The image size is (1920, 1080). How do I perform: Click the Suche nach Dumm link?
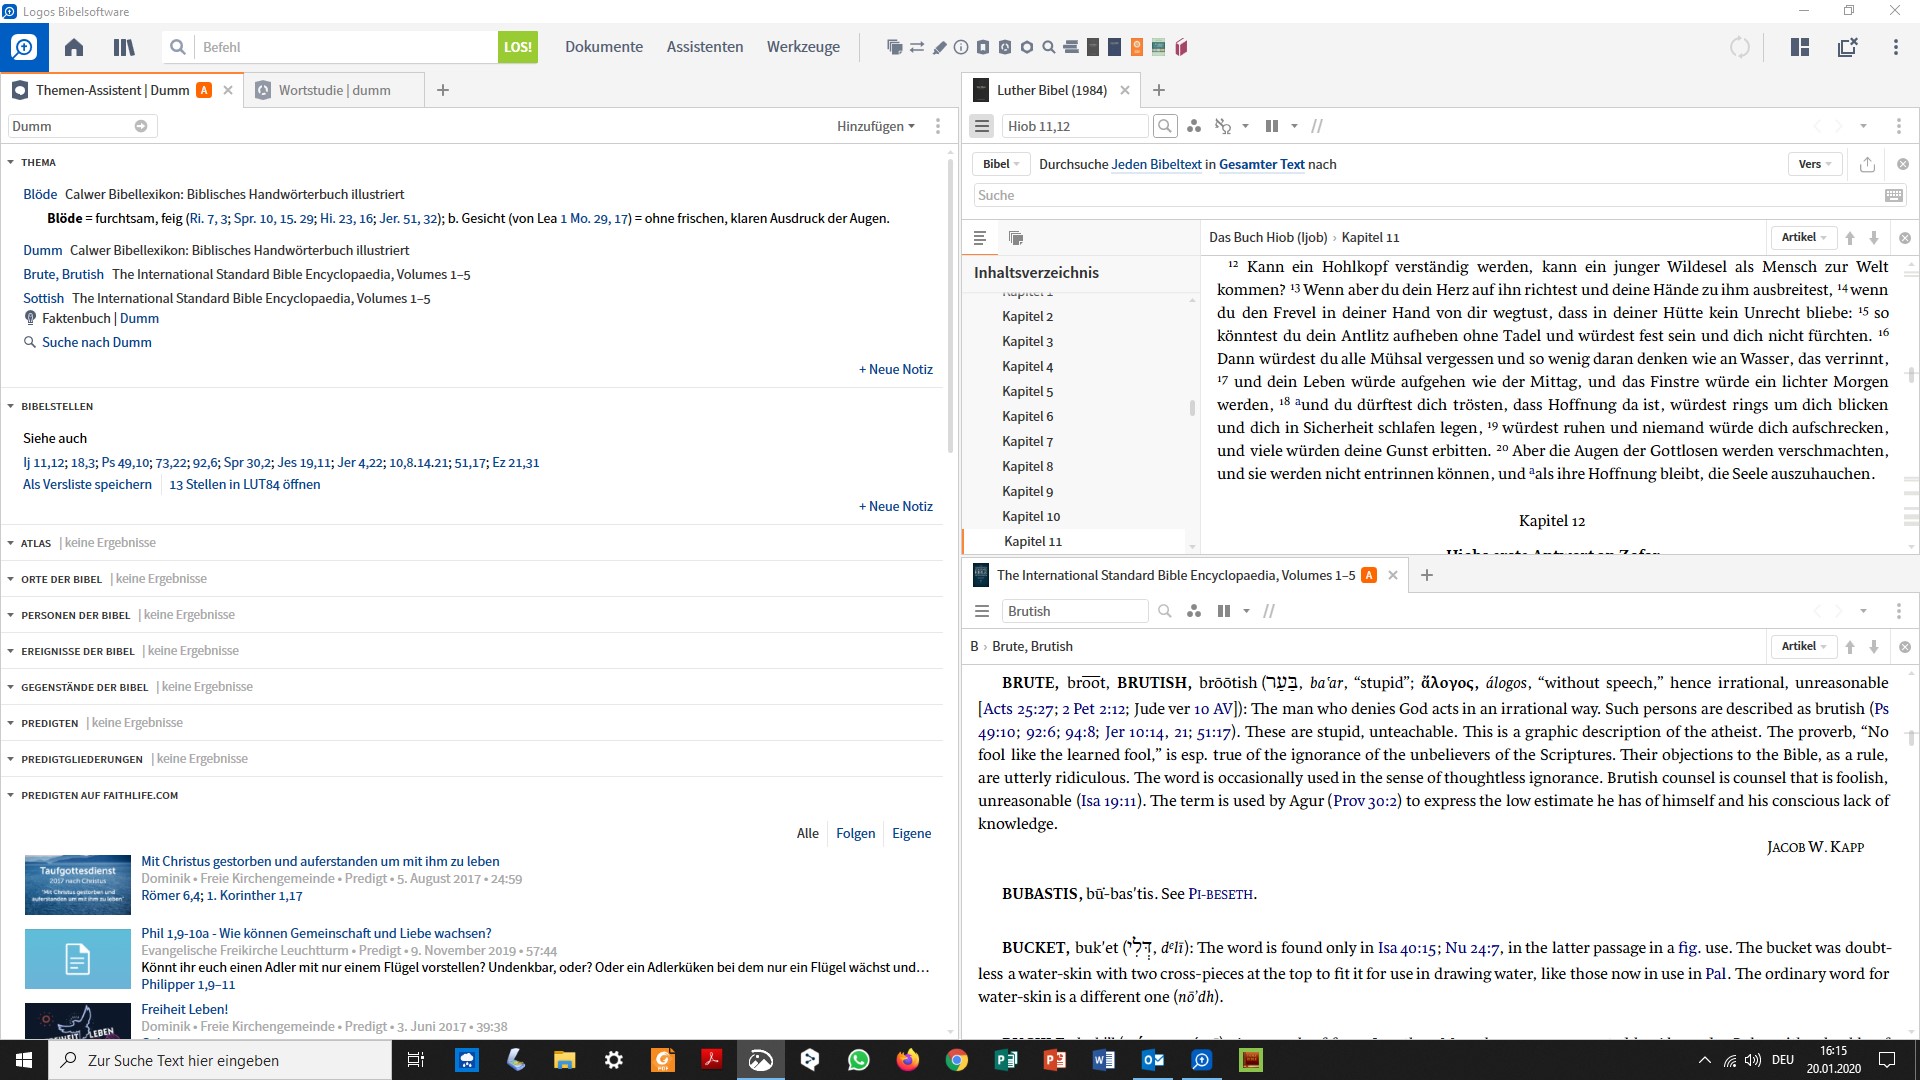tap(97, 342)
